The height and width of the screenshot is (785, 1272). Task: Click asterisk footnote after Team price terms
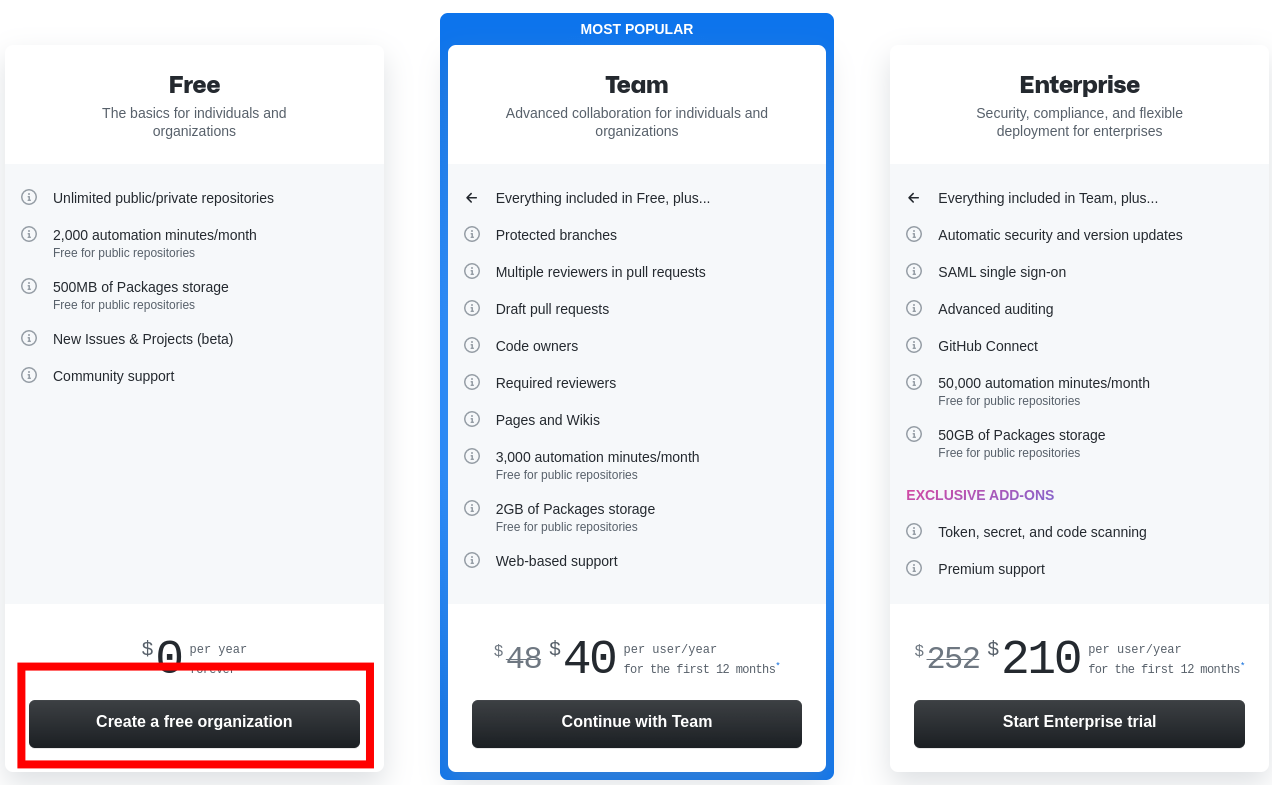[778, 664]
